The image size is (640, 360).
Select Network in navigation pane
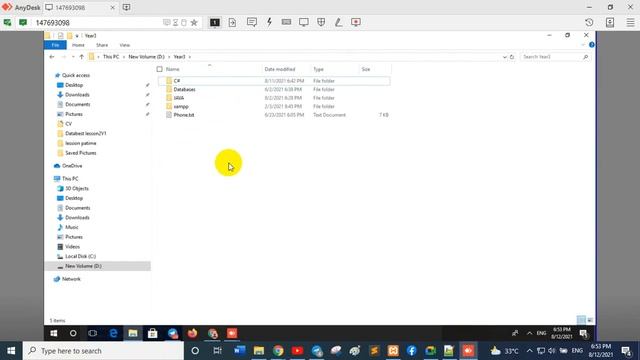pos(71,279)
